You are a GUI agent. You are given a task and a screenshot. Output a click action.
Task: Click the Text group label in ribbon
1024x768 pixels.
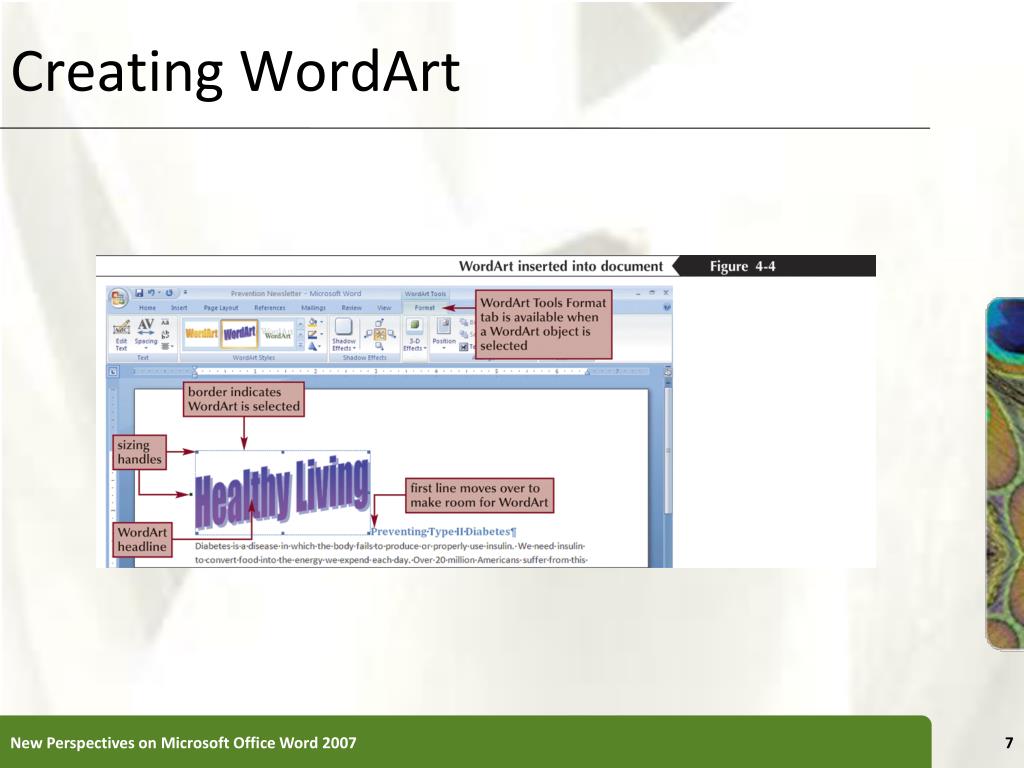pos(143,358)
